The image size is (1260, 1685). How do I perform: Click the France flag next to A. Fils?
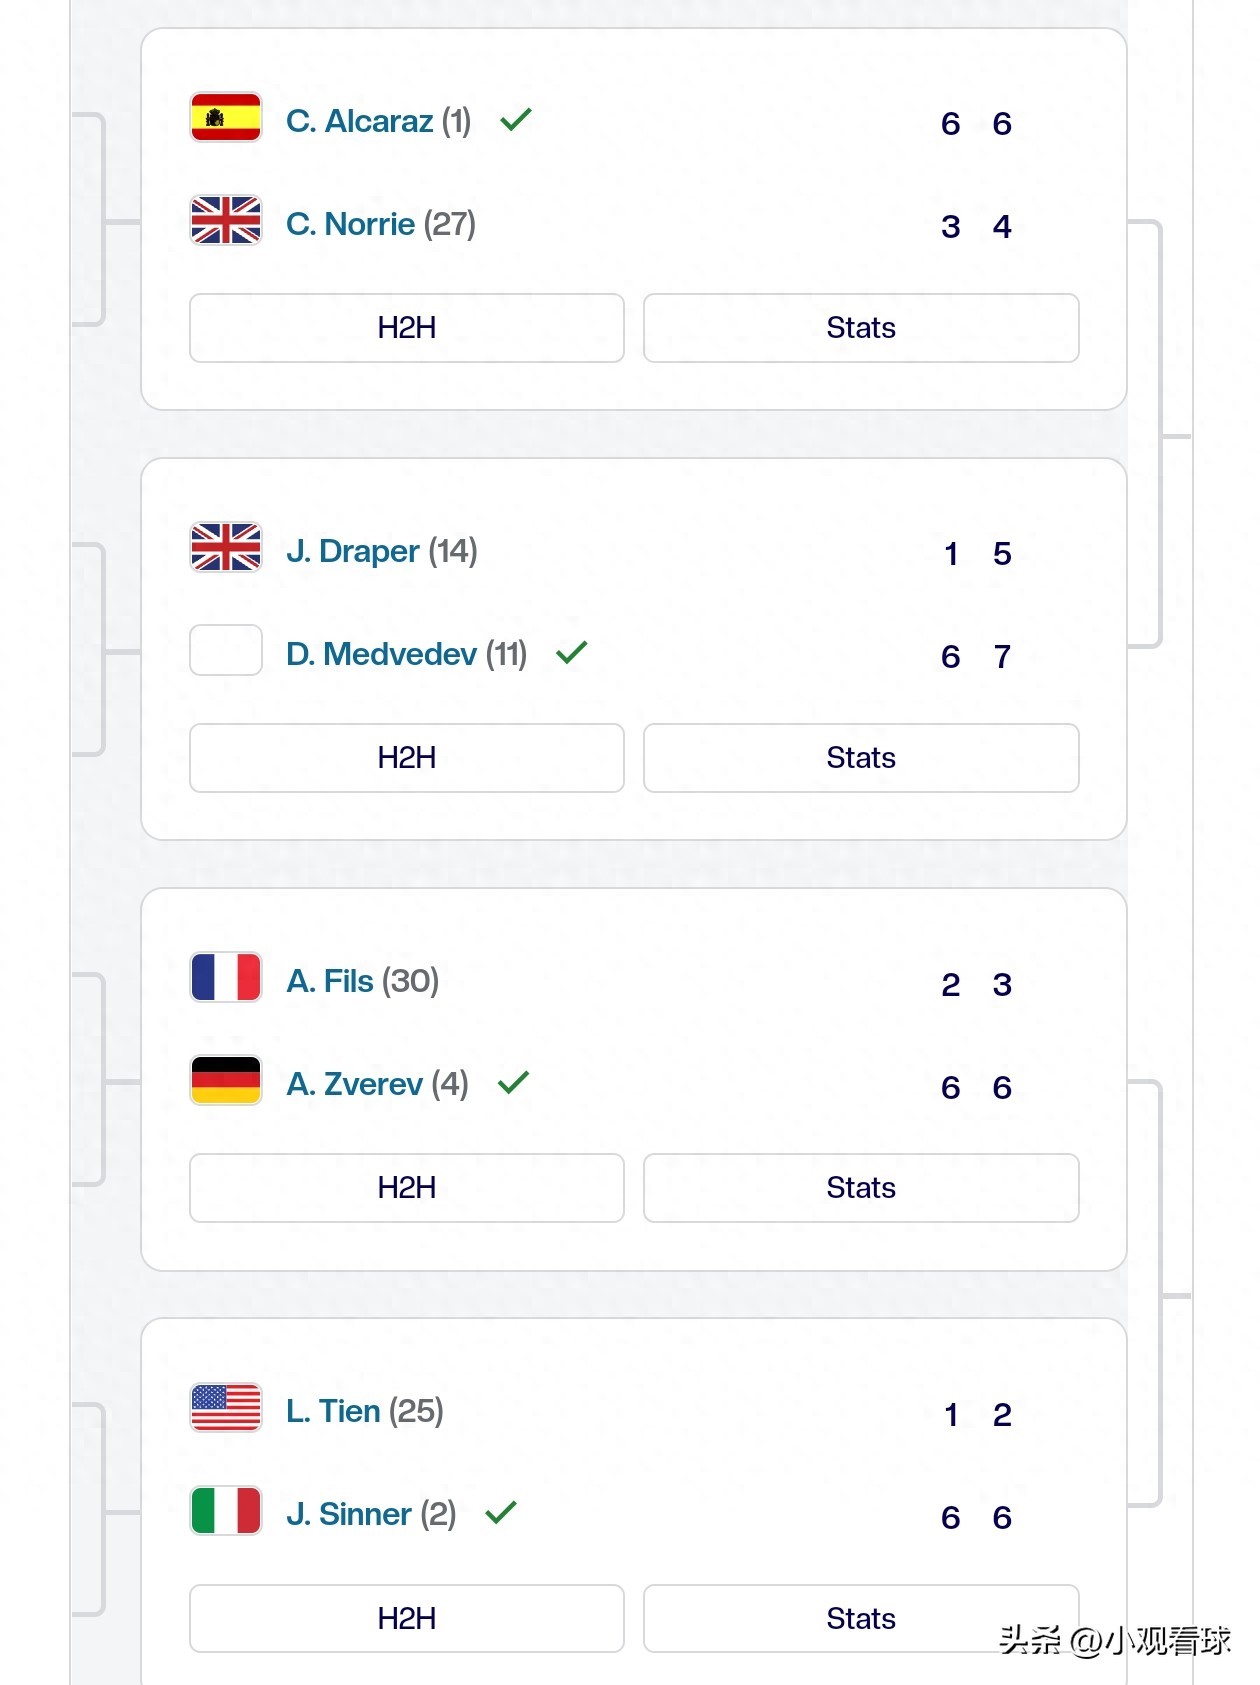[x=225, y=978]
